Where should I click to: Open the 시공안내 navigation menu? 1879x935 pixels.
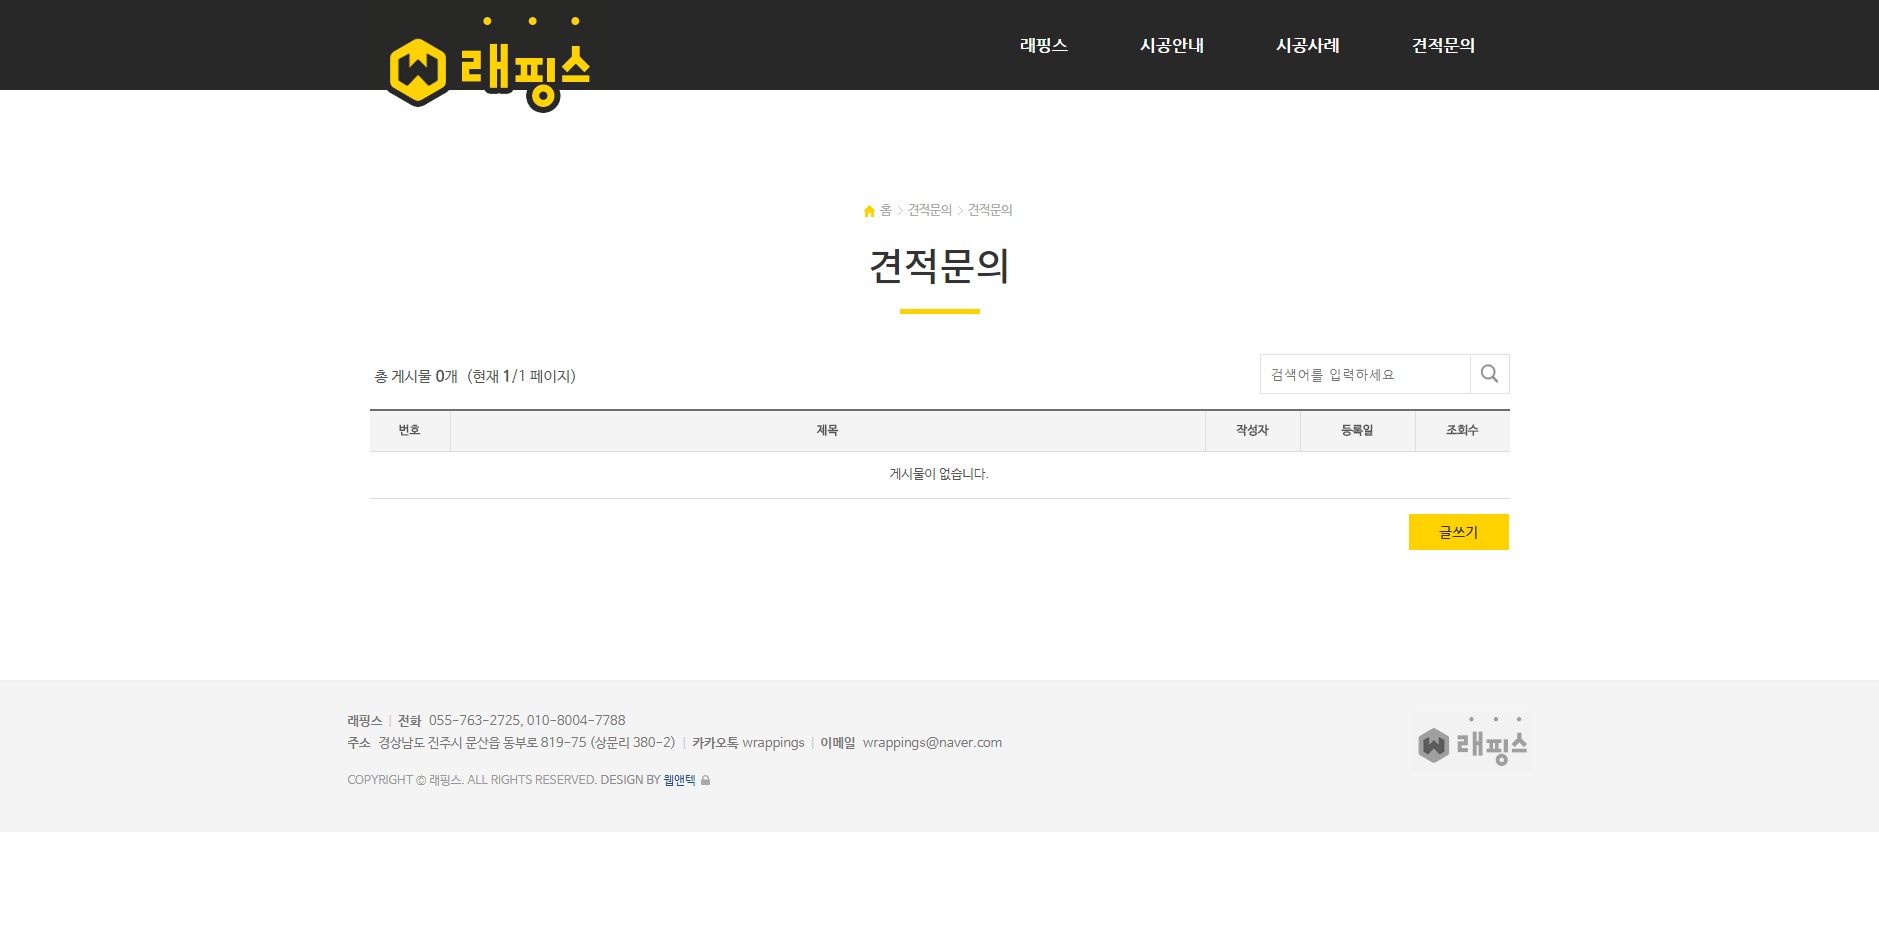1171,45
